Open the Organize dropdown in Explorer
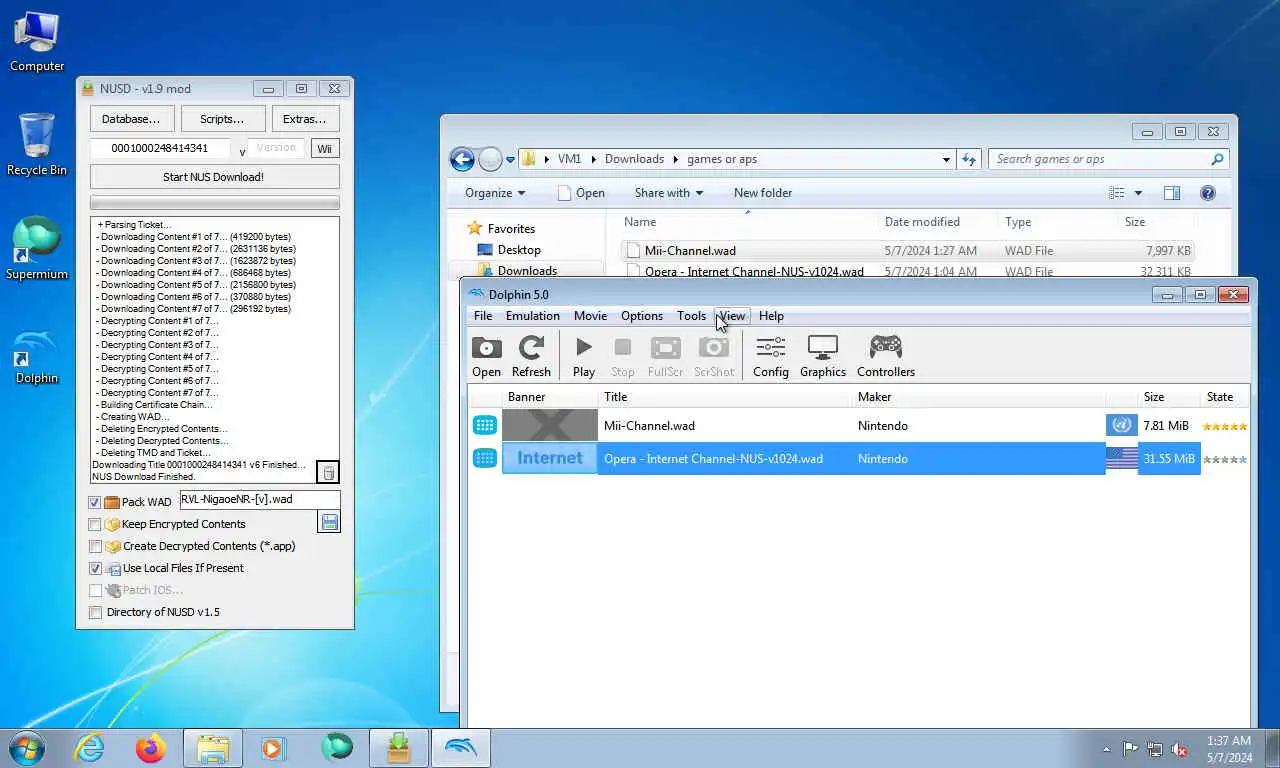Viewport: 1280px width, 768px height. [494, 193]
